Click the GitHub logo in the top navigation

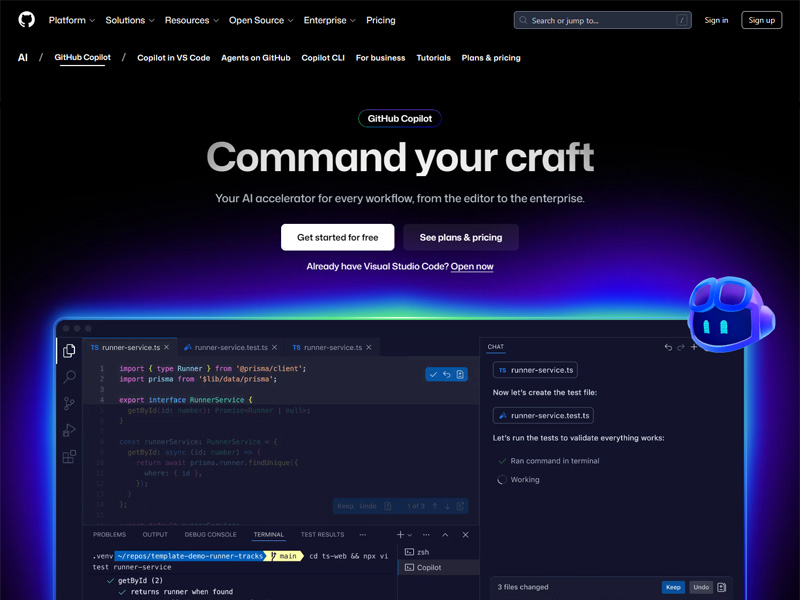[25, 20]
